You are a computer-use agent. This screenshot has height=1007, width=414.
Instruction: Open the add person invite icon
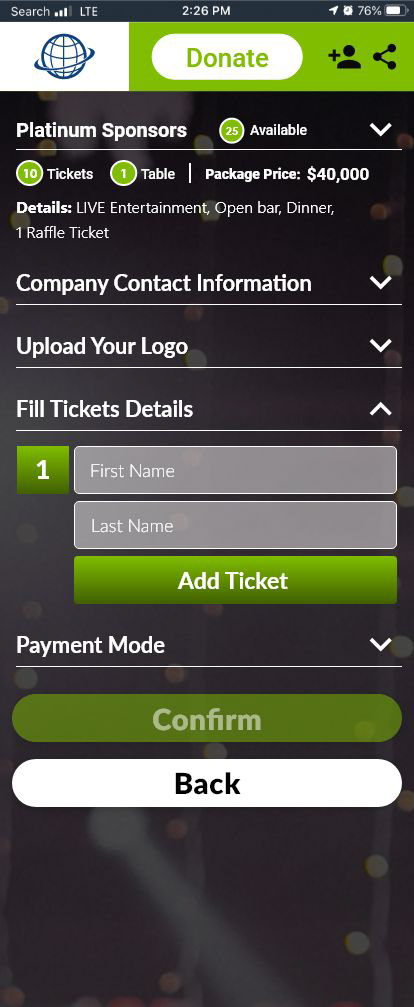[x=344, y=57]
